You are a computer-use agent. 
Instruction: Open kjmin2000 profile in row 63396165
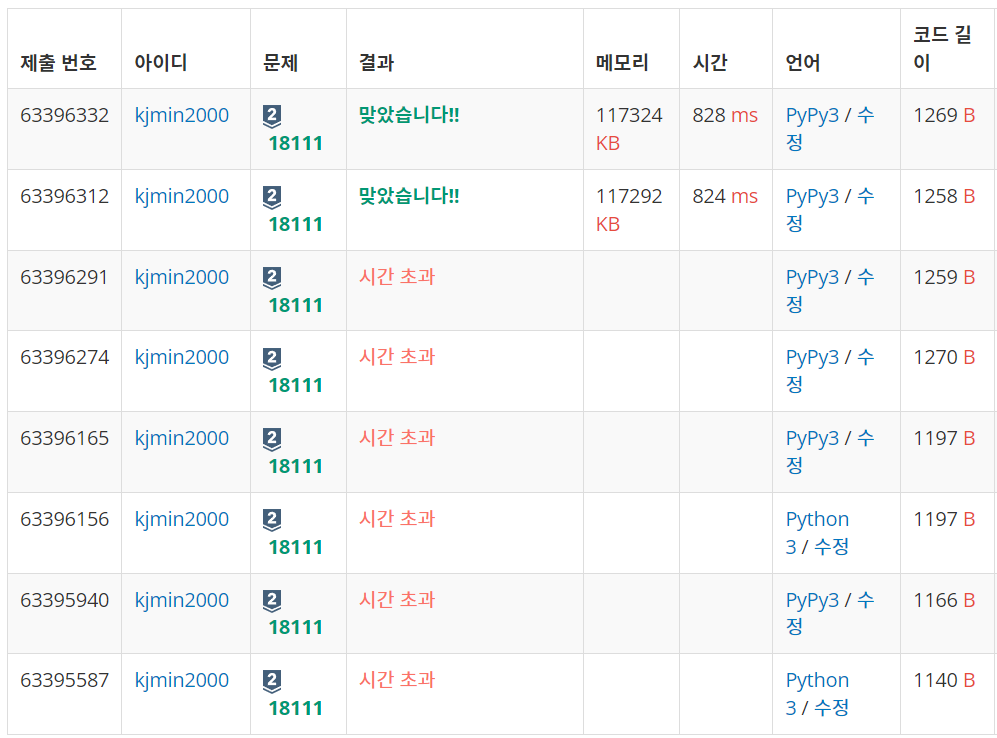pyautogui.click(x=182, y=438)
